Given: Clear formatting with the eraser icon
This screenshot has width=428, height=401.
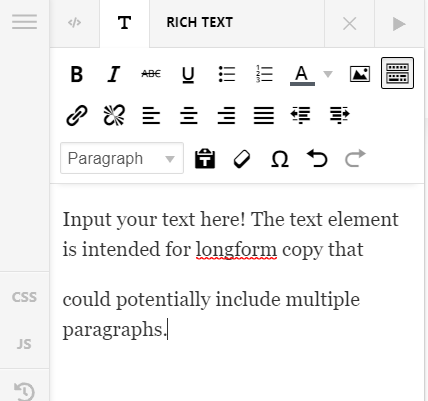Looking at the screenshot, I should 242,159.
